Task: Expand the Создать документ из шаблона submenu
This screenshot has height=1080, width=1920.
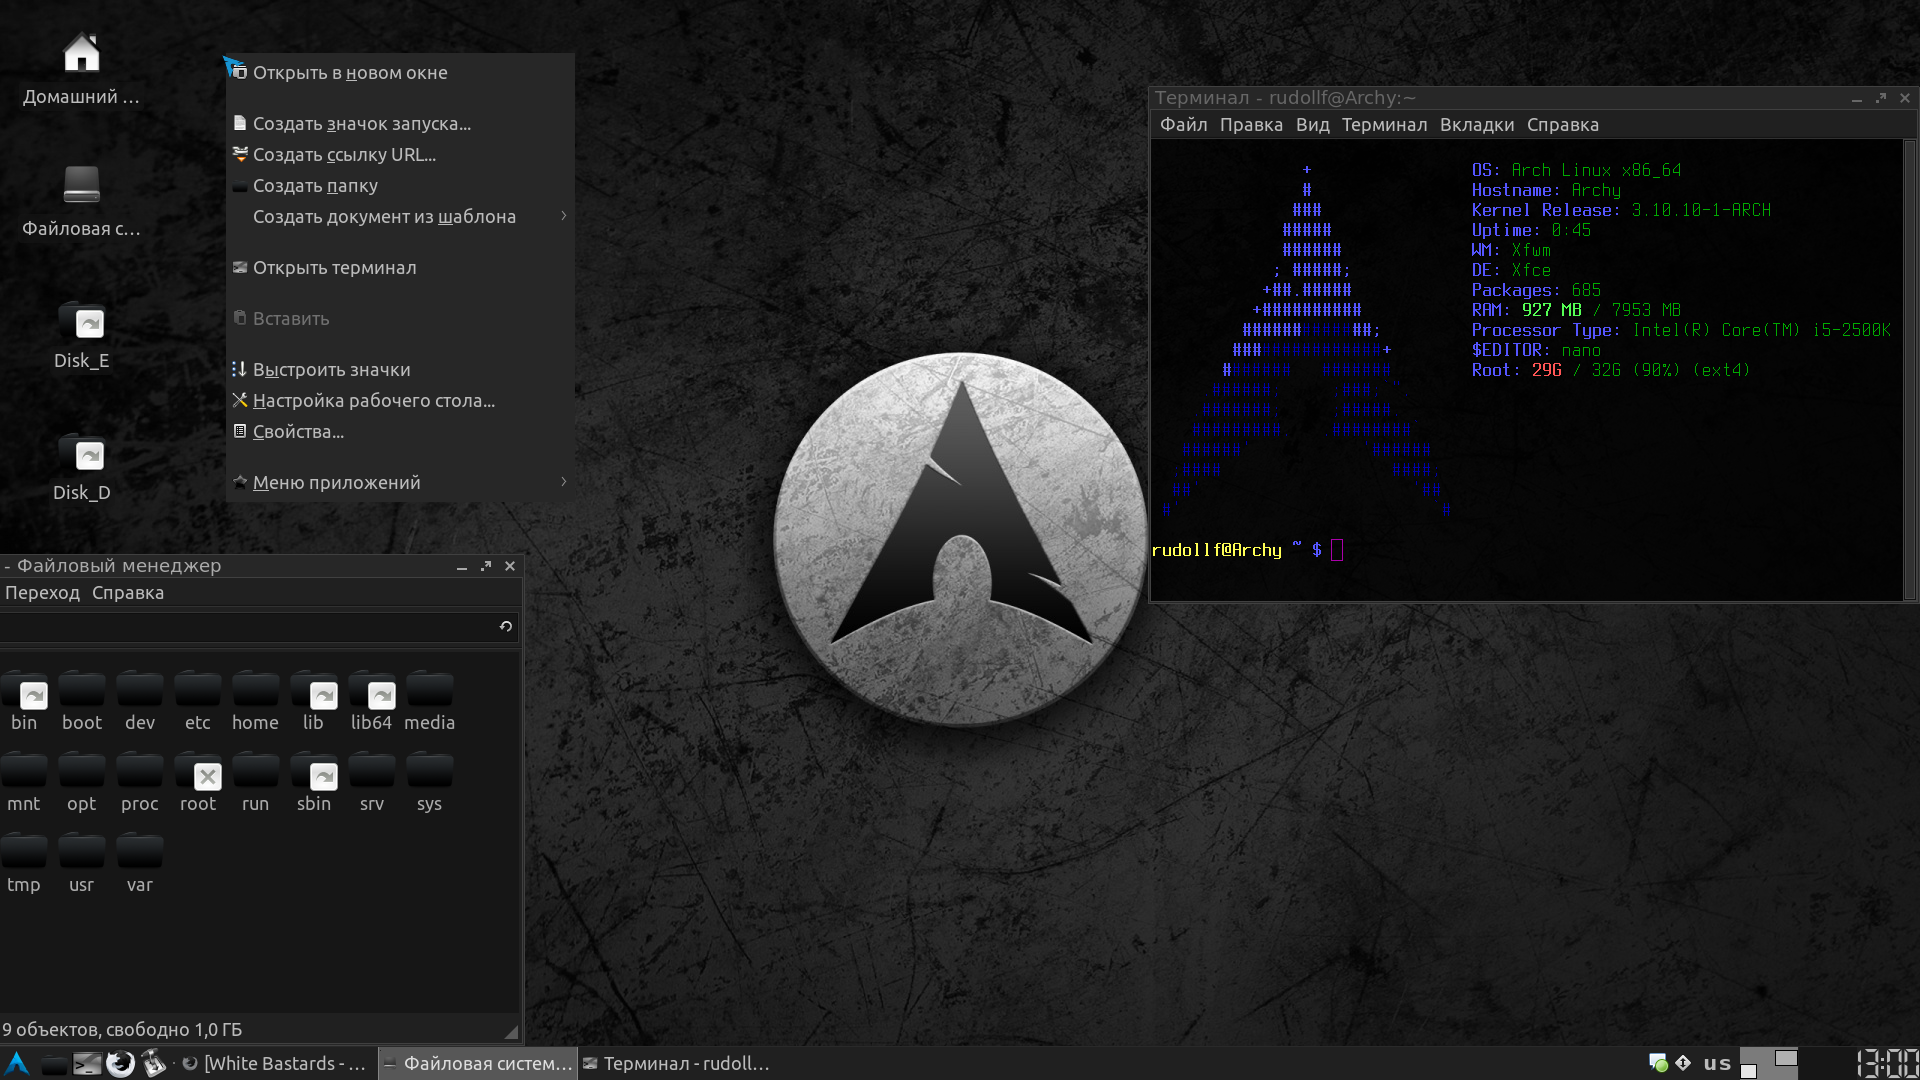Action: pyautogui.click(x=400, y=216)
